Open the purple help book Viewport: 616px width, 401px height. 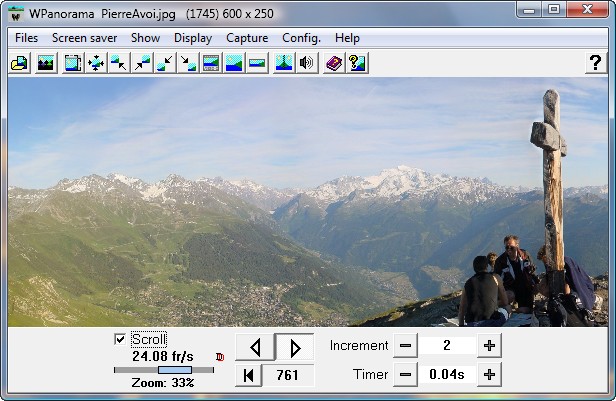tap(334, 63)
